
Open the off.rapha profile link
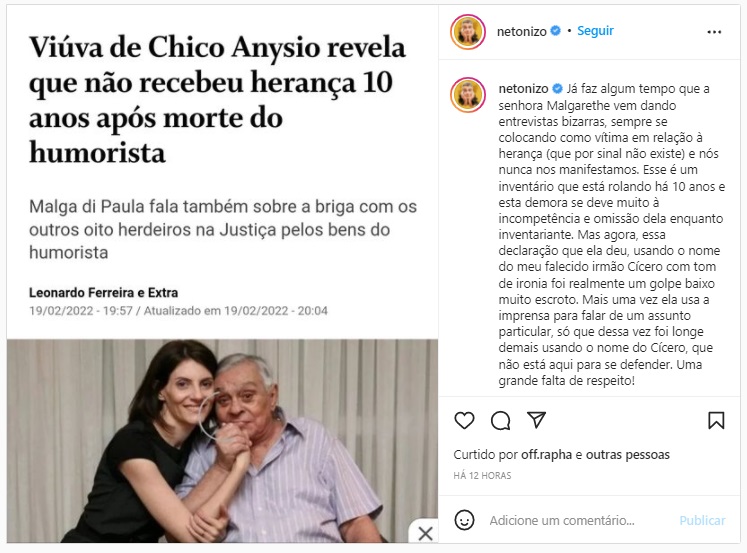[546, 455]
